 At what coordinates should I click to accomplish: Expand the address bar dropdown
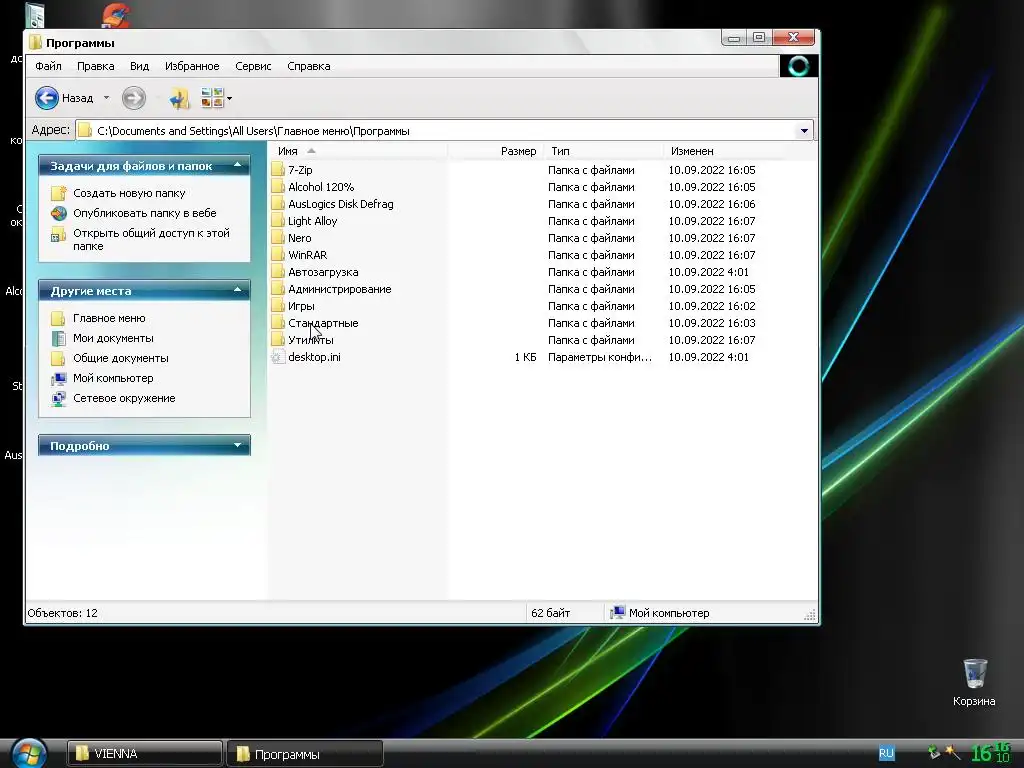pos(805,131)
